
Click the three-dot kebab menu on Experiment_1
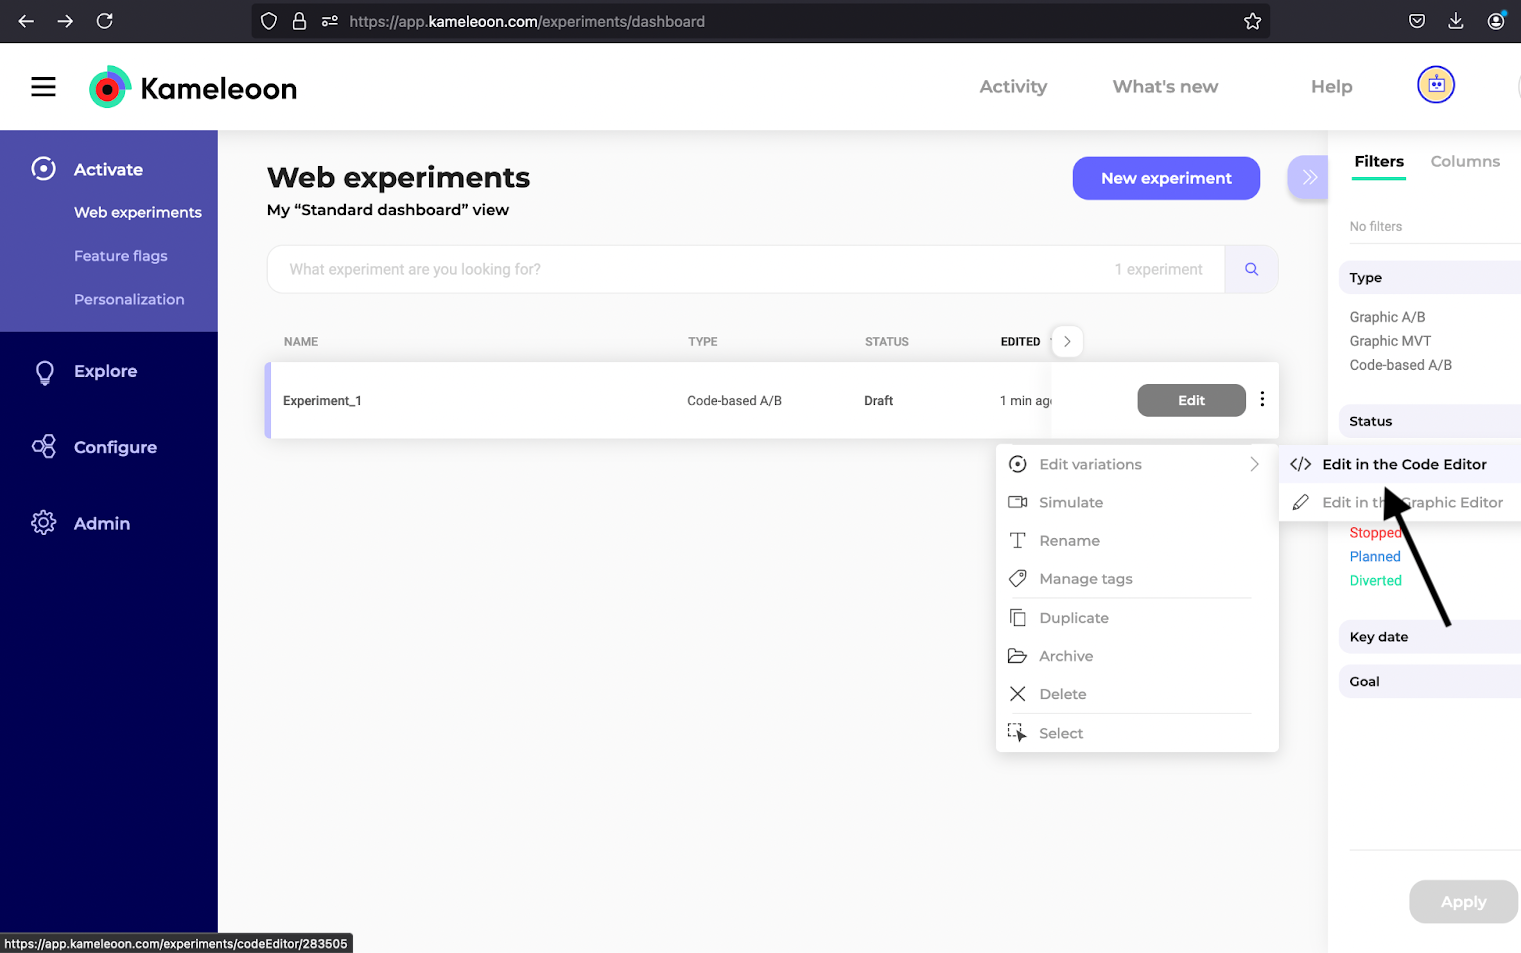(1262, 400)
